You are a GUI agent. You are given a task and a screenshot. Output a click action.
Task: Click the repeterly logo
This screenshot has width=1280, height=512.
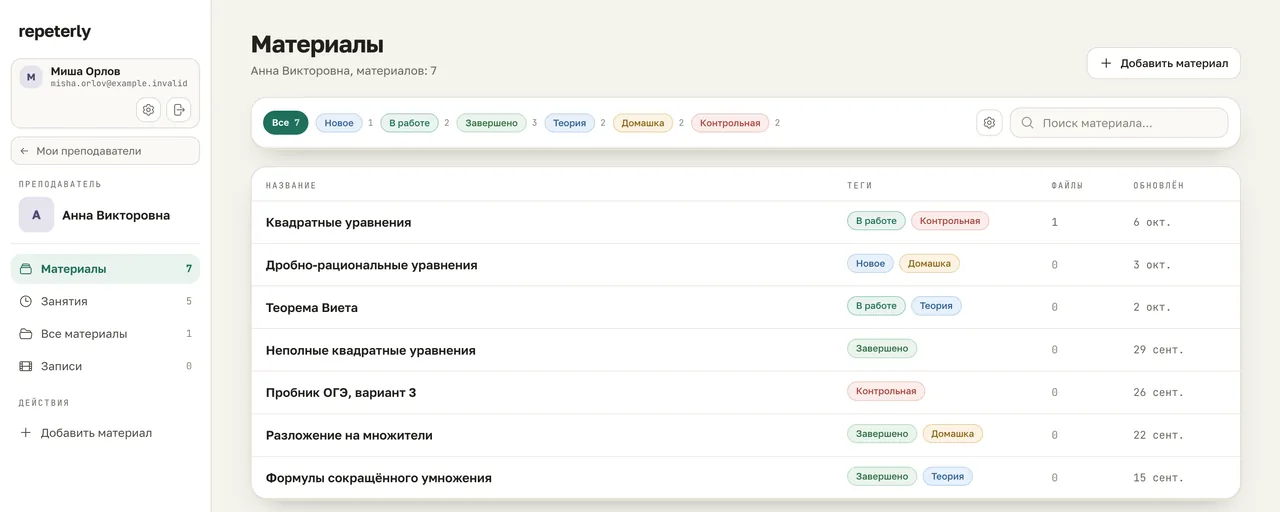(55, 32)
